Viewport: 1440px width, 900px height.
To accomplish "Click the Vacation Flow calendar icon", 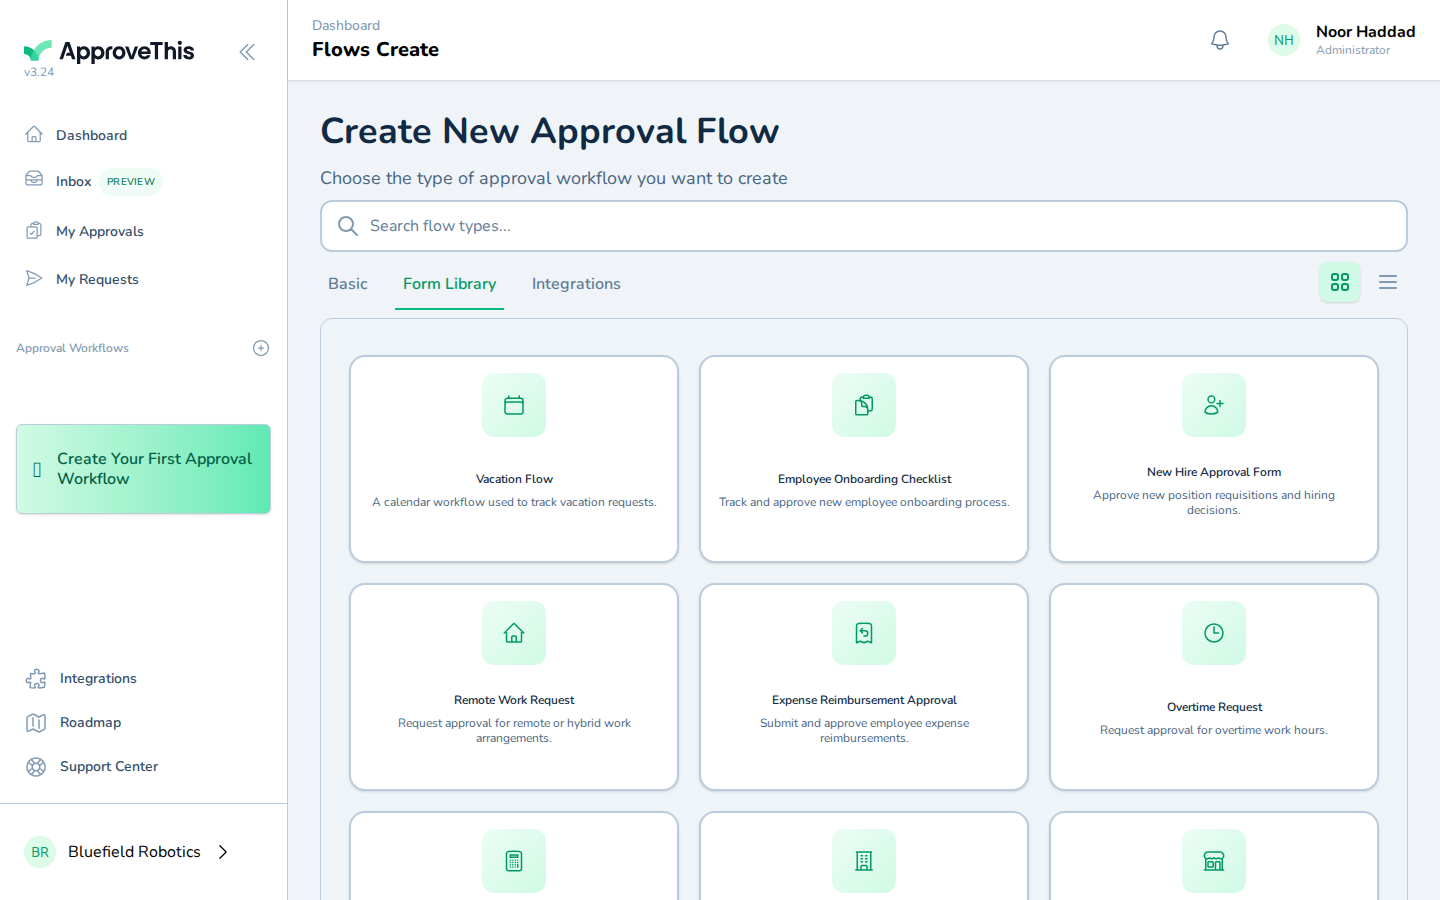I will (x=514, y=405).
